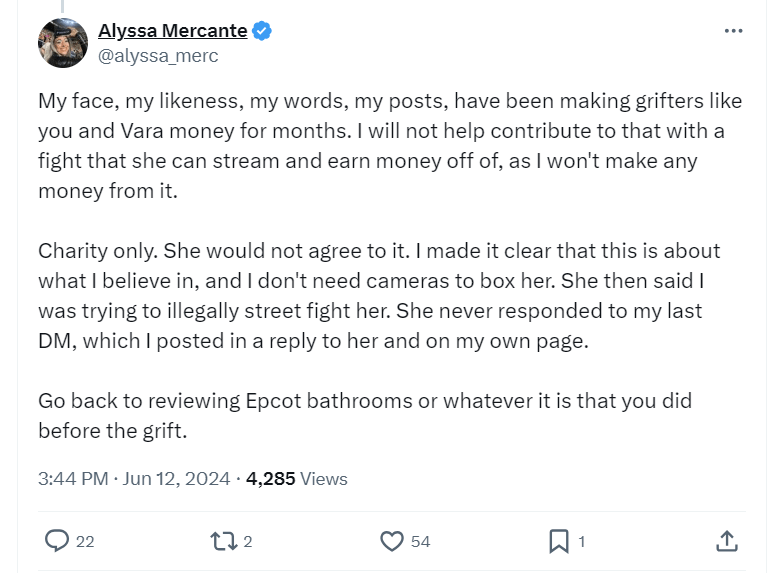Open the reply icon to comment

coord(58,541)
